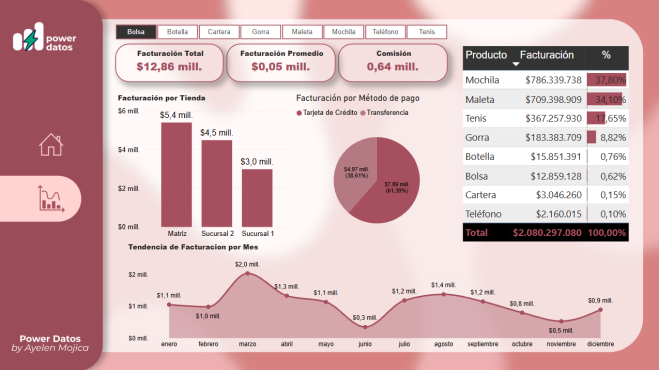Image resolution: width=659 pixels, height=370 pixels.
Task: Click the by Ayelen Mojica credit text
Action: (x=50, y=348)
